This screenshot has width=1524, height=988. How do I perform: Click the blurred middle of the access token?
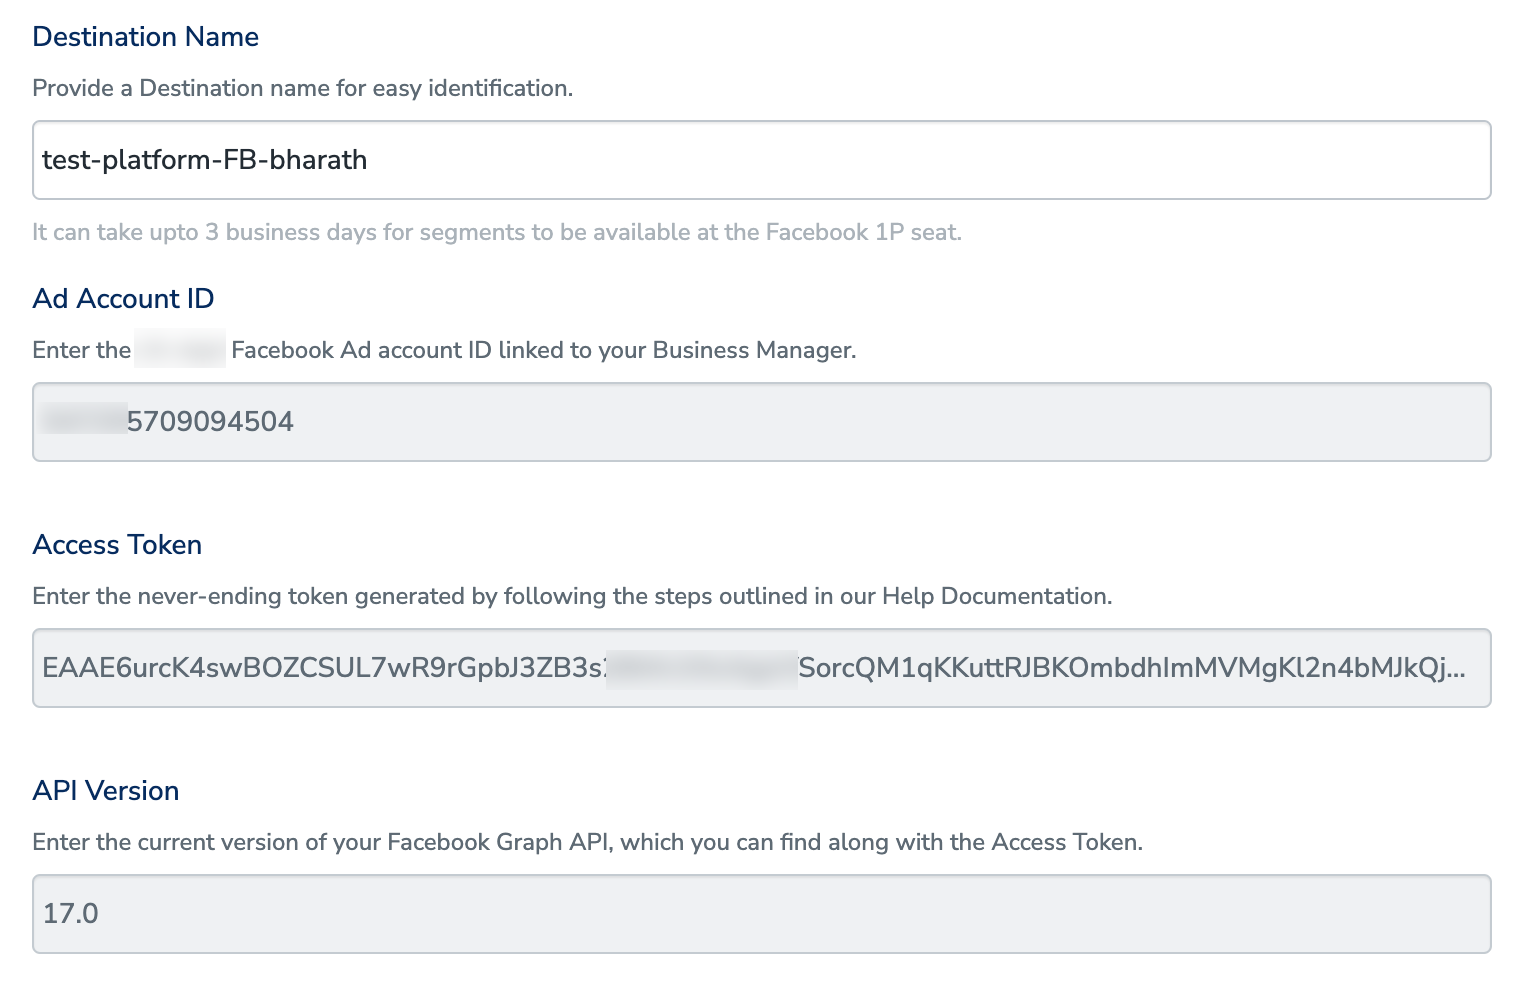pos(701,668)
